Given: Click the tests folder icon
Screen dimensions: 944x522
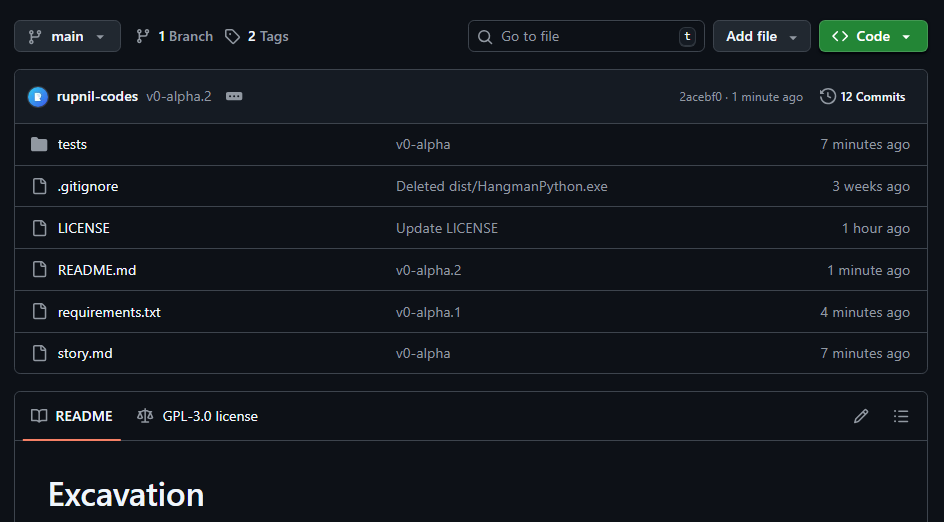Looking at the screenshot, I should click(x=40, y=145).
